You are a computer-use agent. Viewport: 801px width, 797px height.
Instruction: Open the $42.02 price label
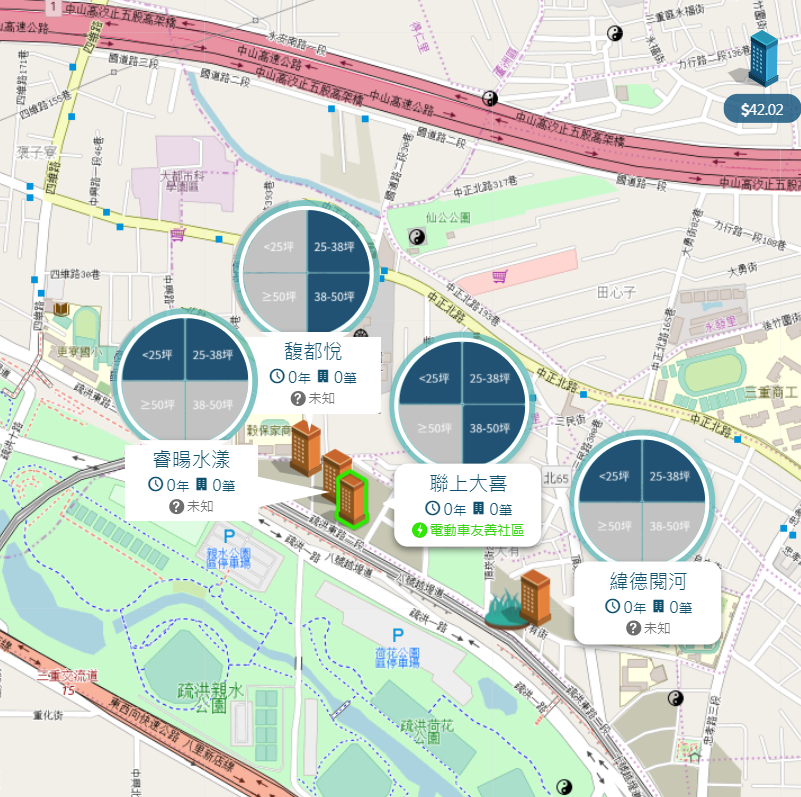tap(762, 109)
